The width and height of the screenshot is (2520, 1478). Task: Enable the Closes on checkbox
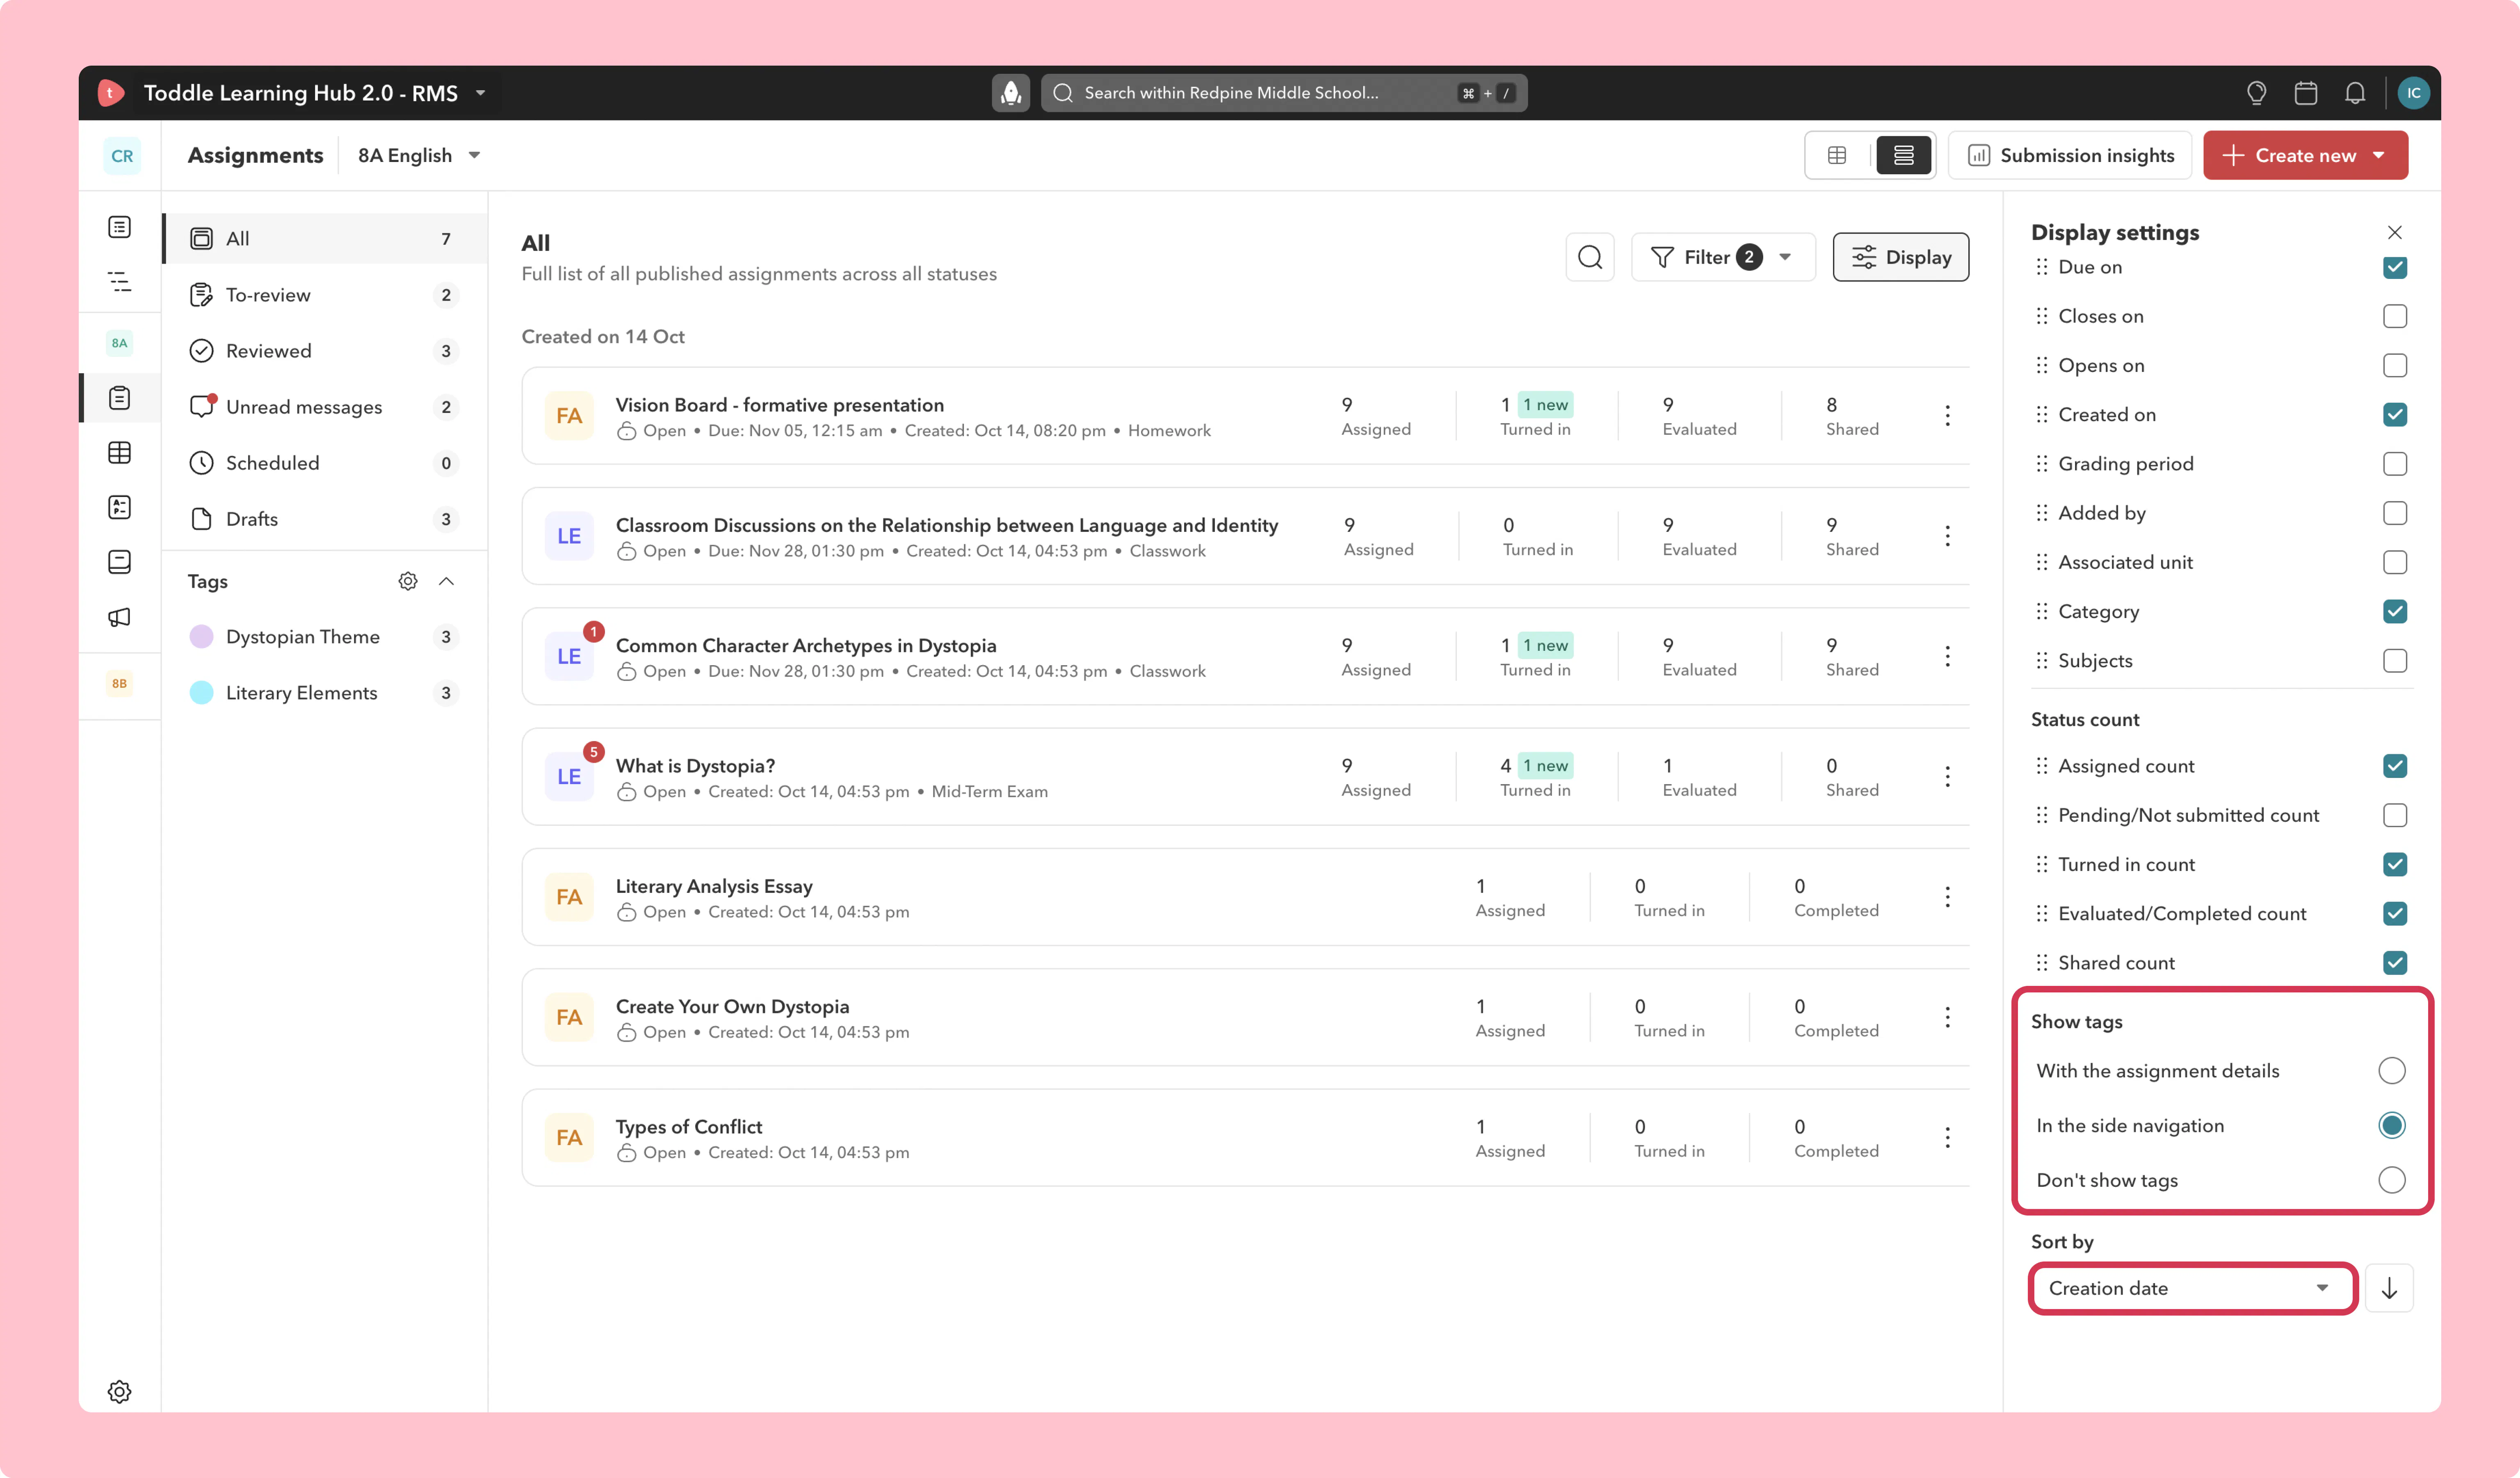point(2394,316)
